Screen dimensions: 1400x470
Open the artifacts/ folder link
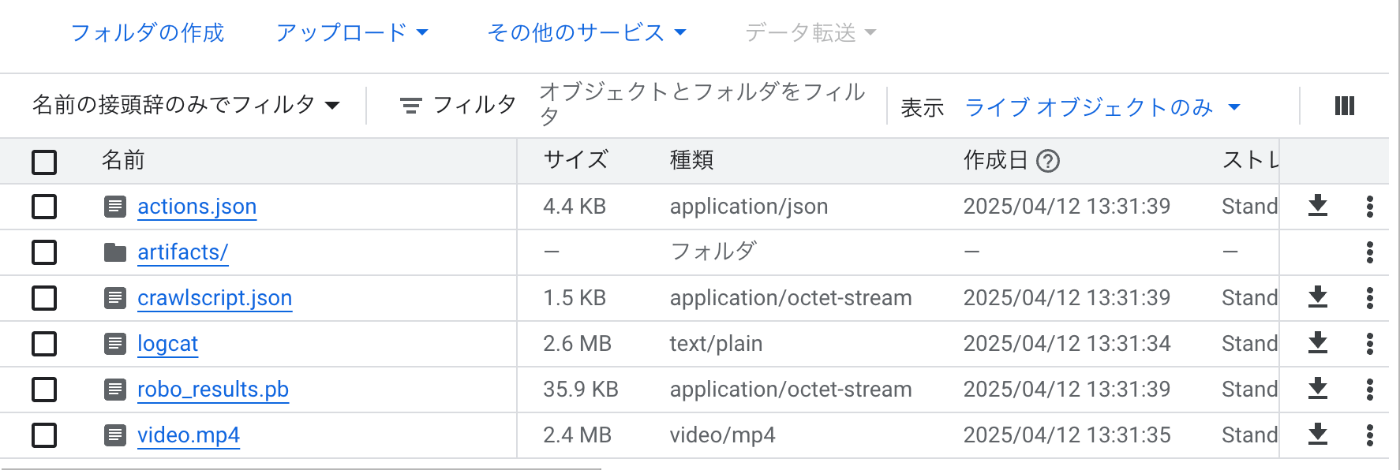pos(183,252)
